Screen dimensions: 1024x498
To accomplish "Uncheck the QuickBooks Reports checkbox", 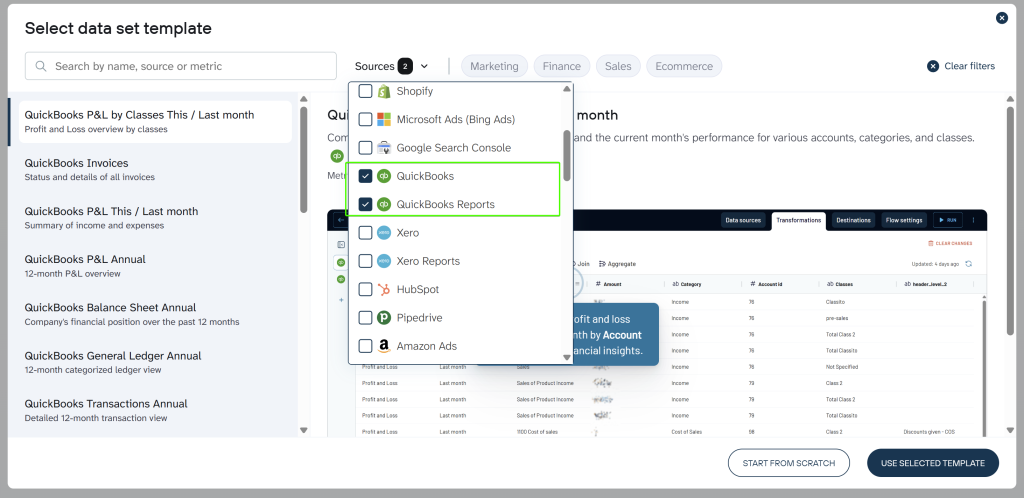I will 365,204.
